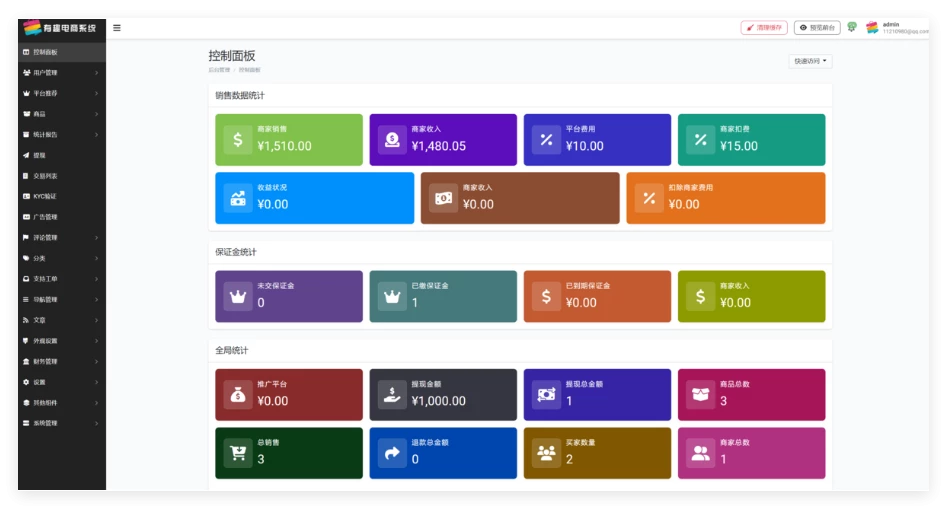
Task: Open the green notification bell icon
Action: (852, 27)
